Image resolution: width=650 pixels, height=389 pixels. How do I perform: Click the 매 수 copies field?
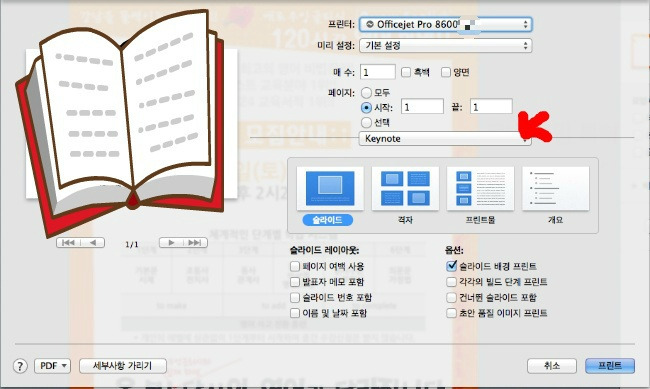pos(378,72)
